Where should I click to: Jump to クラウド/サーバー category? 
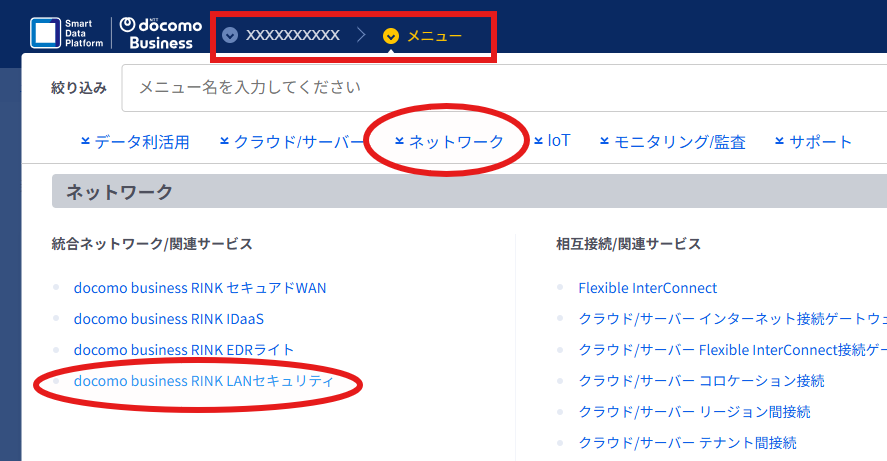click(292, 142)
